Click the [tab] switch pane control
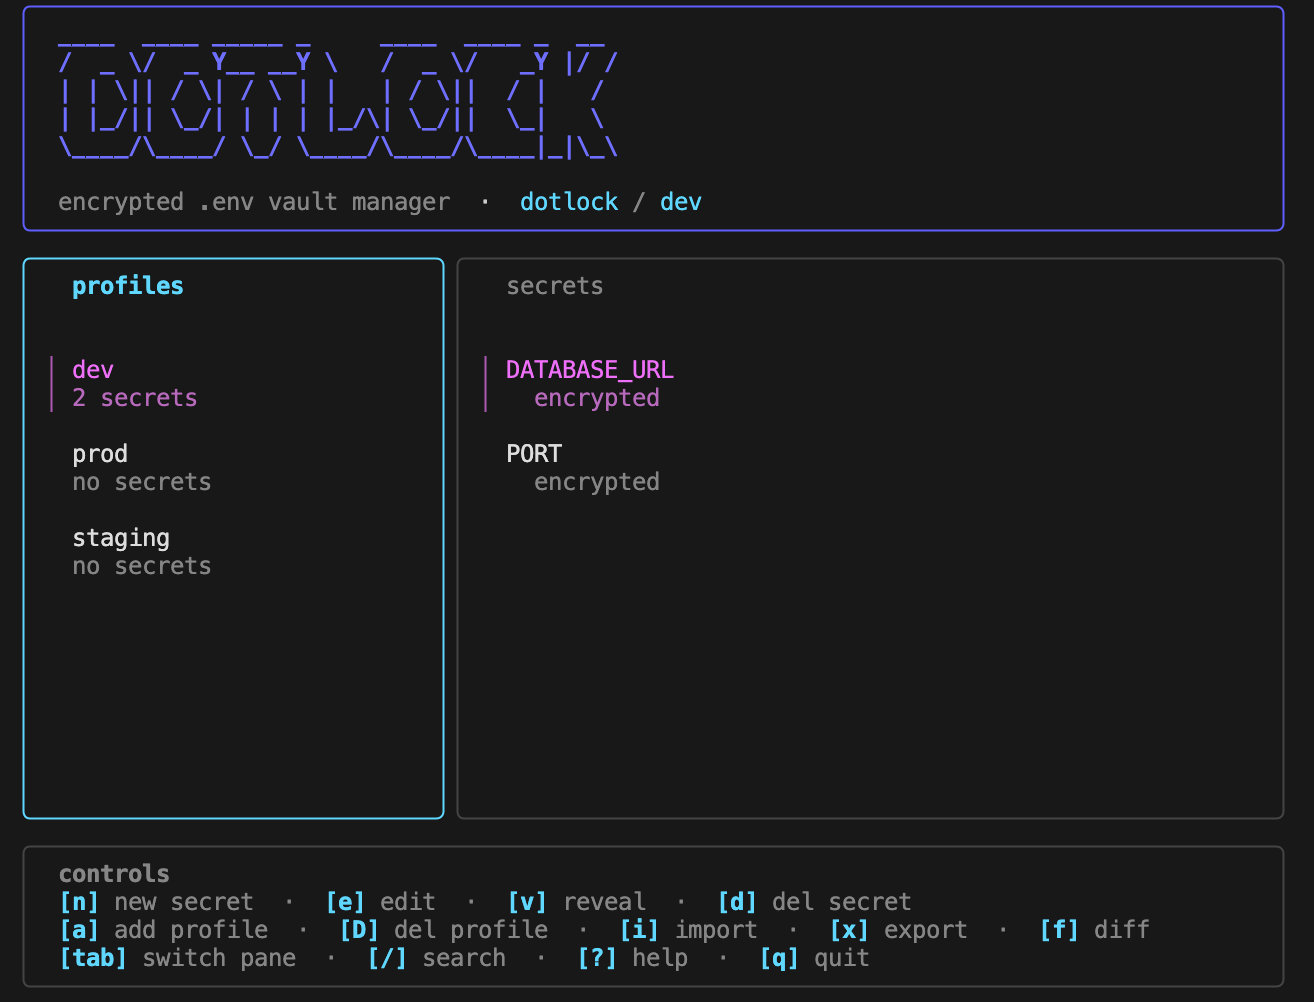 coord(177,958)
